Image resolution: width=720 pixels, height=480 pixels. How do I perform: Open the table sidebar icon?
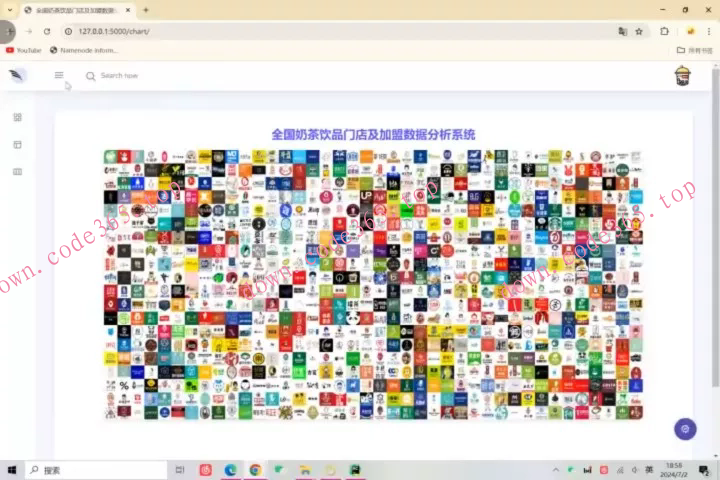coord(17,172)
